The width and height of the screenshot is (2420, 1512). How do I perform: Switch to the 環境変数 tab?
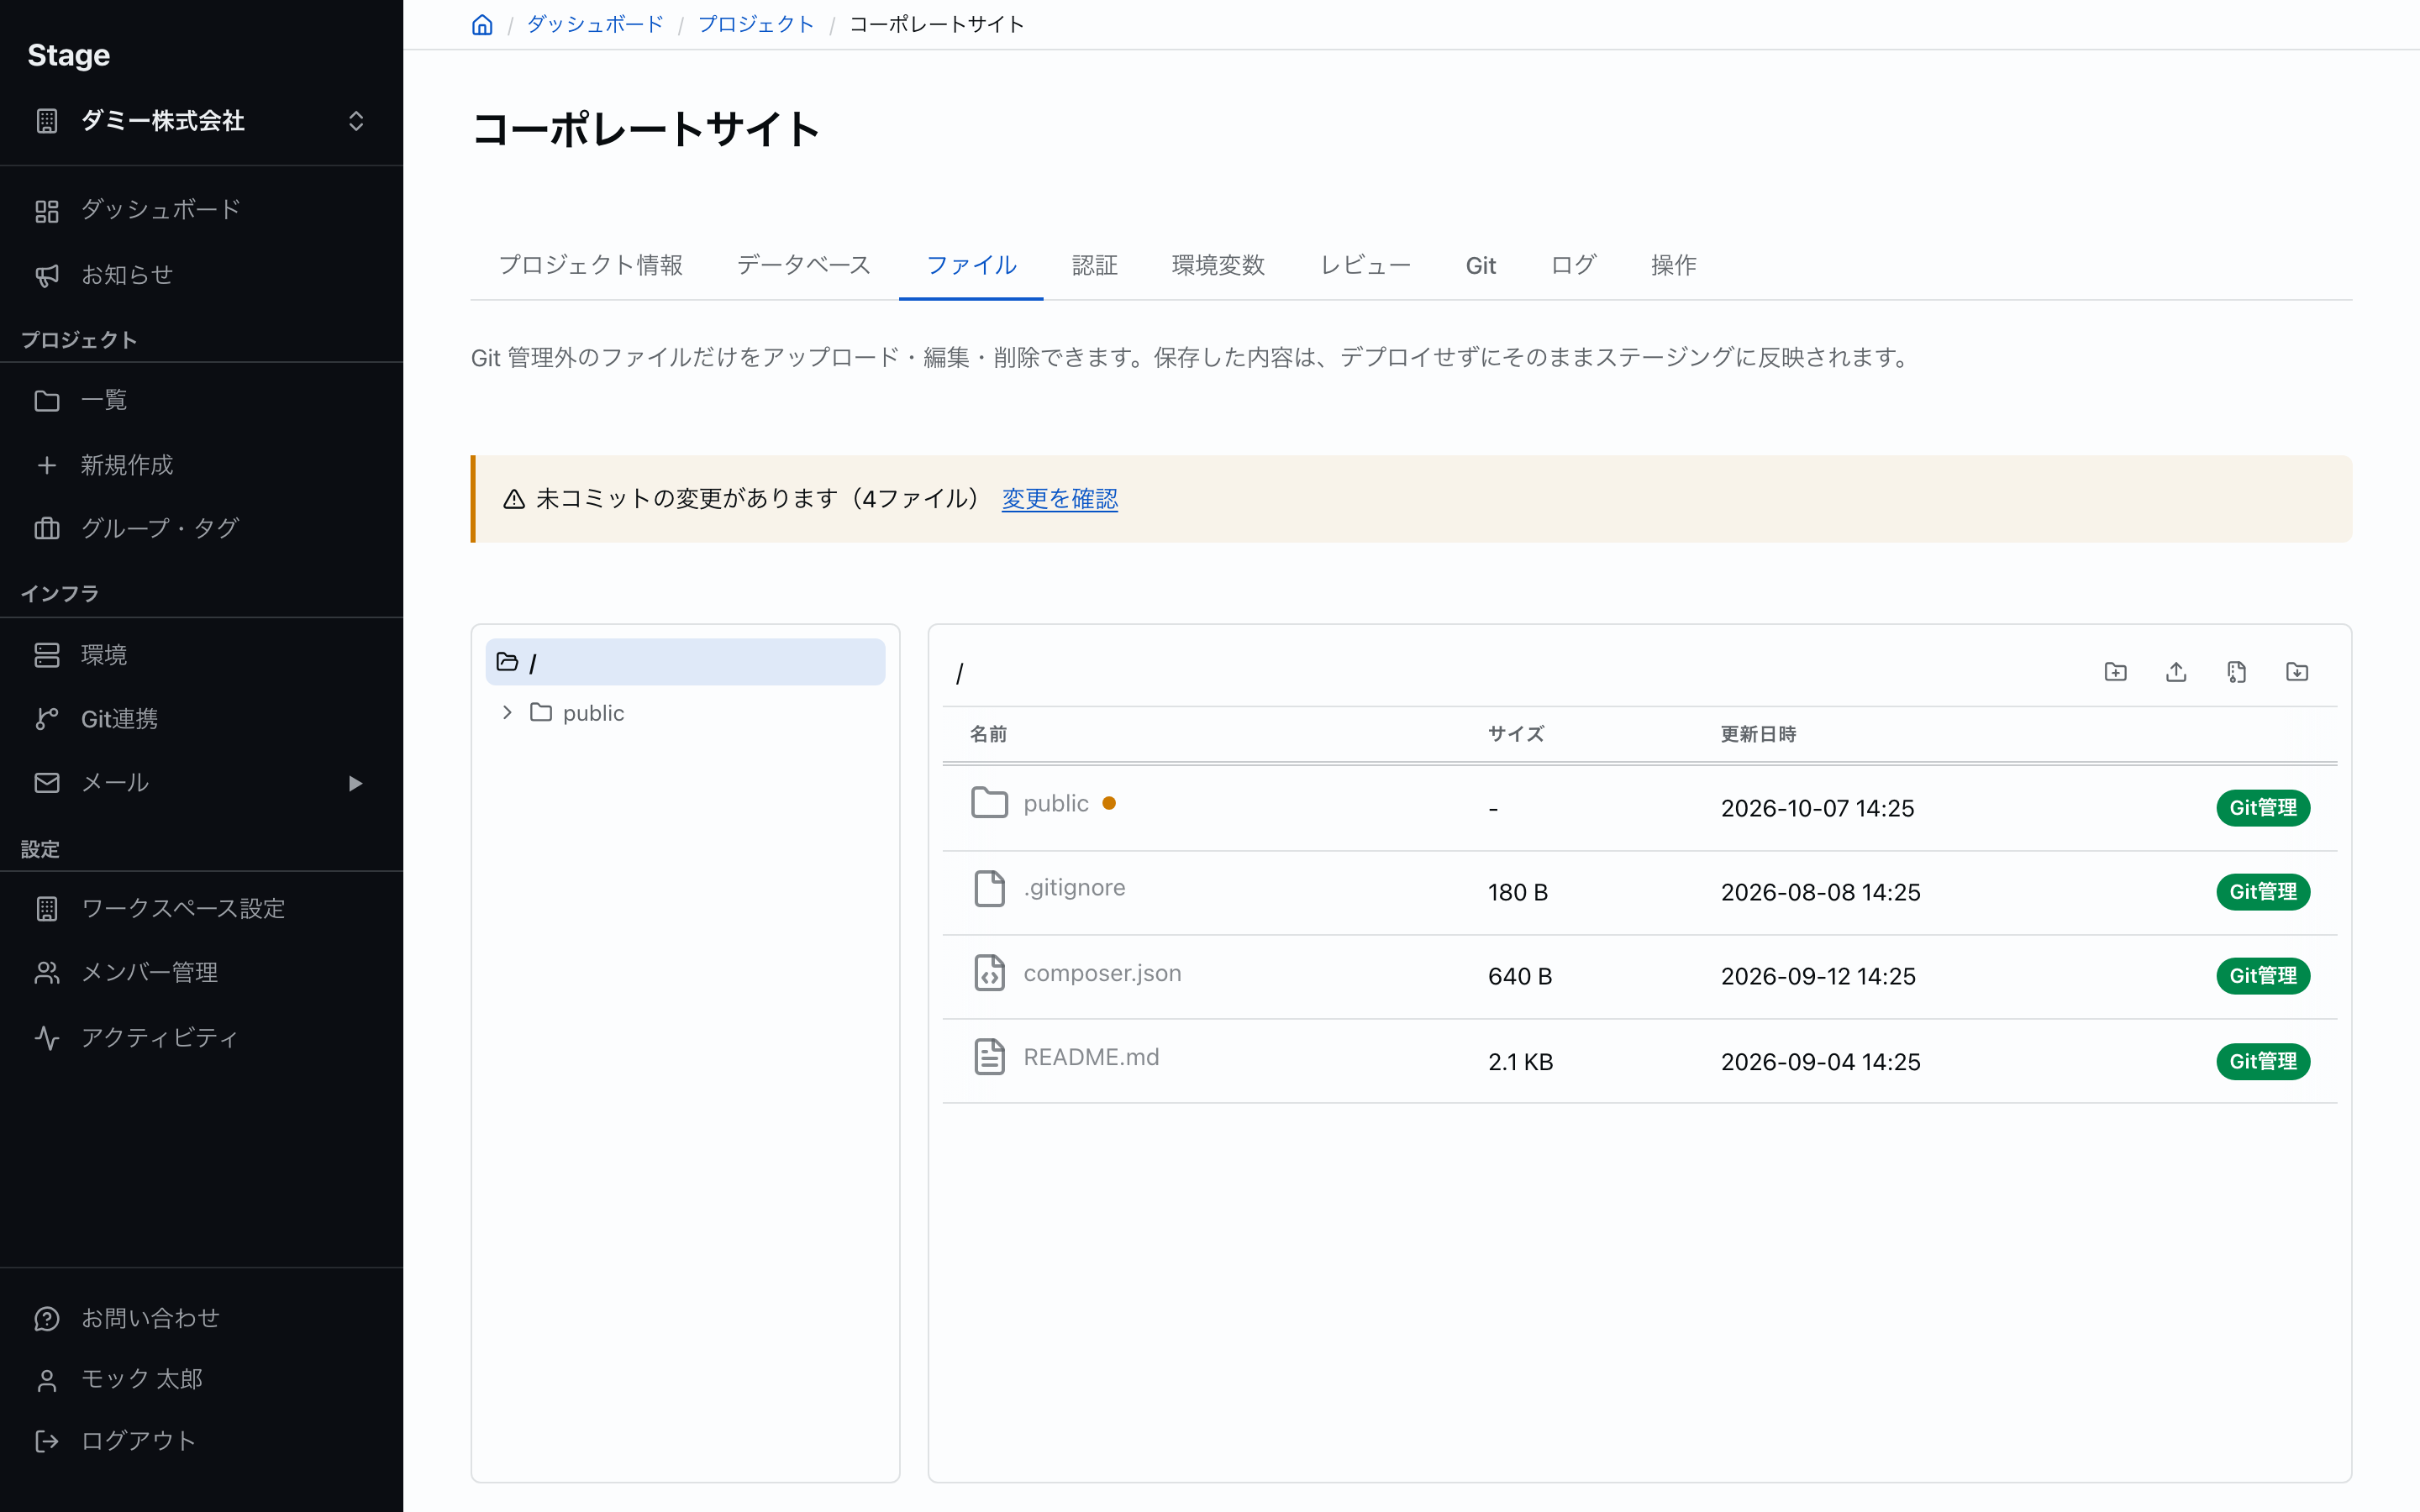1218,265
